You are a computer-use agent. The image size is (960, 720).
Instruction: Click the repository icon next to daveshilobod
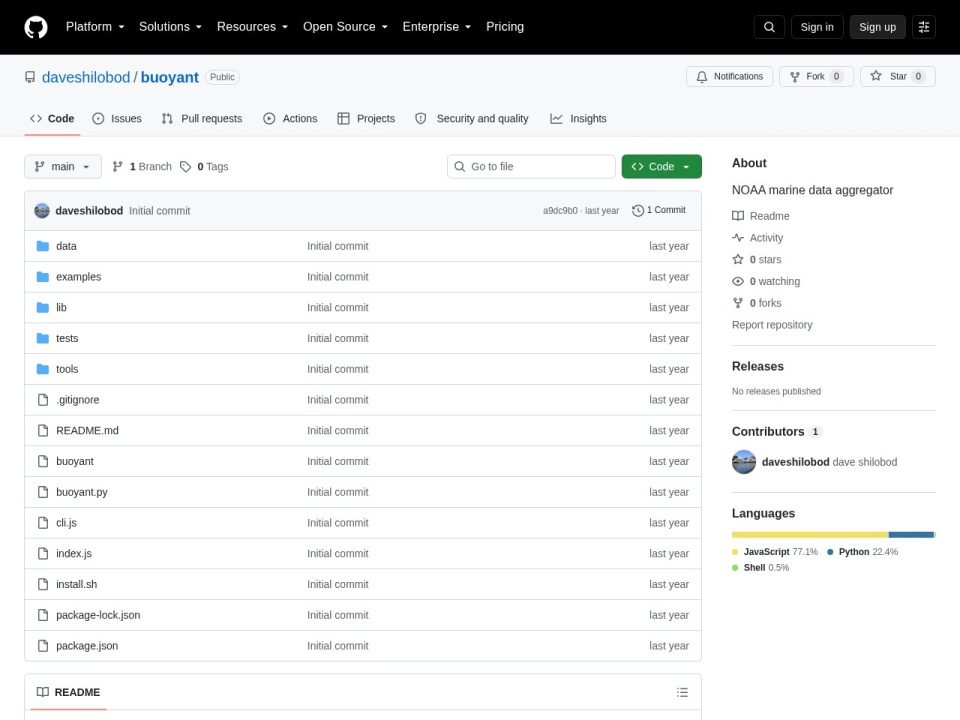click(x=30, y=77)
